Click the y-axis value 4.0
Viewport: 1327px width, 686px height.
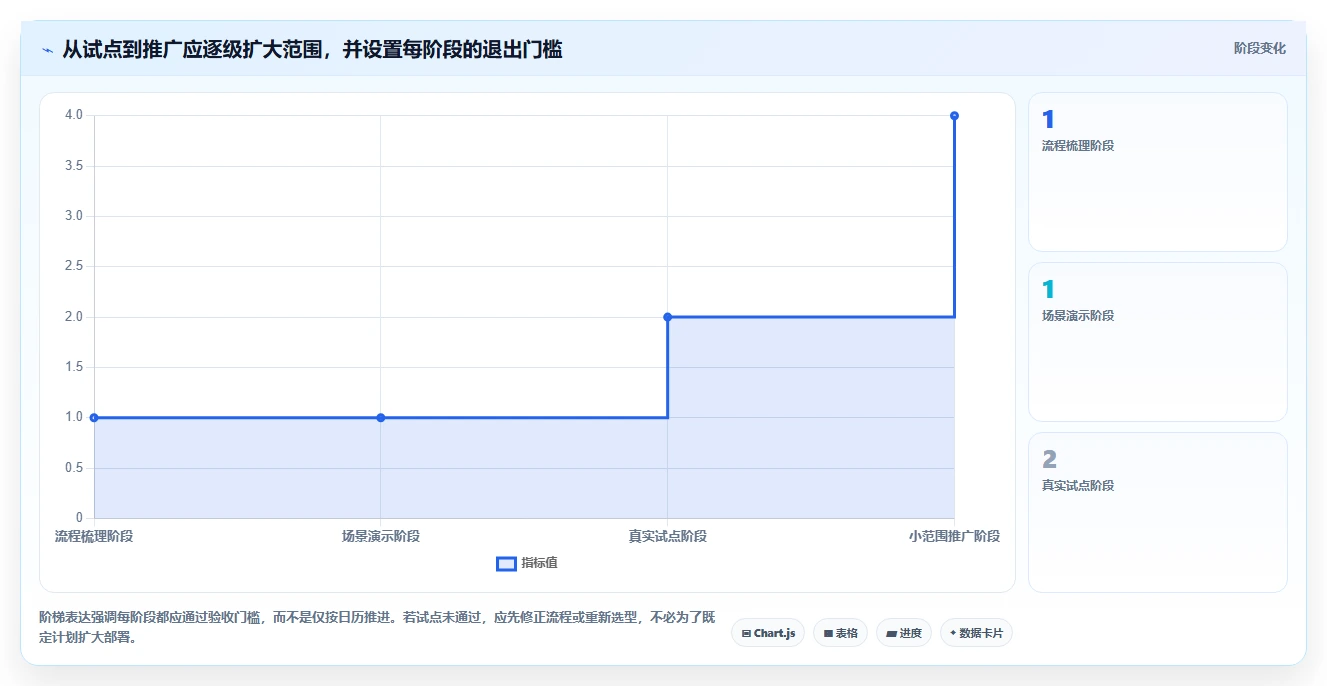pyautogui.click(x=74, y=115)
